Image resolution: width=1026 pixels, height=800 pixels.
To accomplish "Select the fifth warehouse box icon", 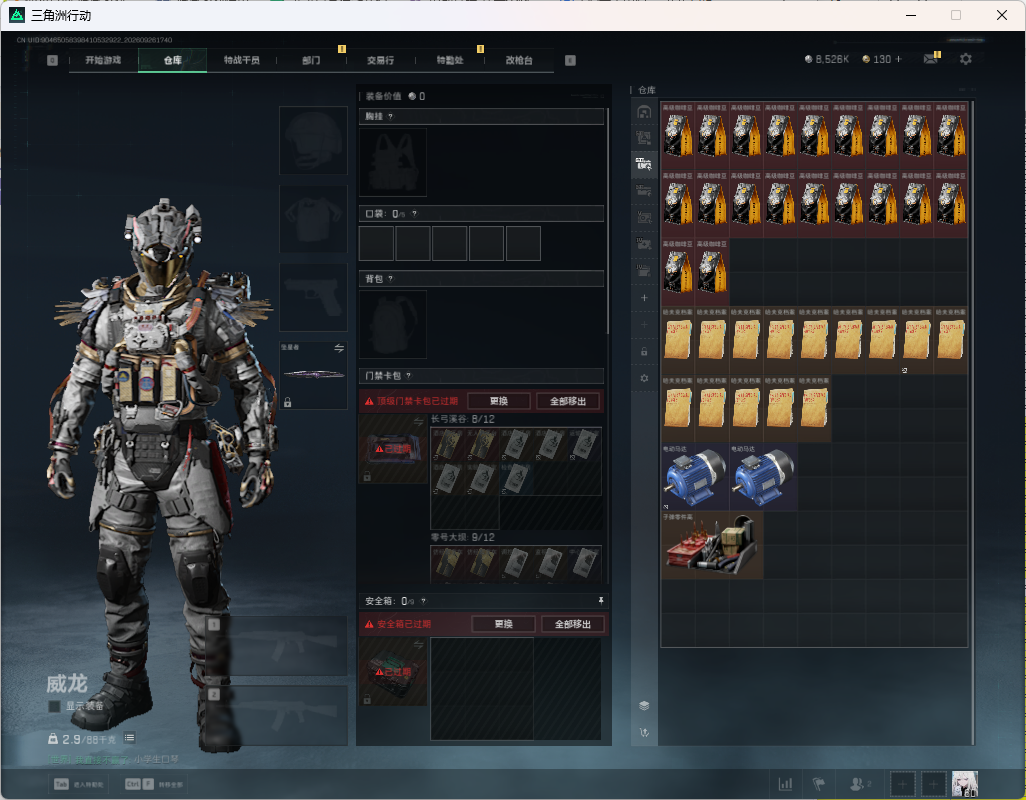I will 644,218.
